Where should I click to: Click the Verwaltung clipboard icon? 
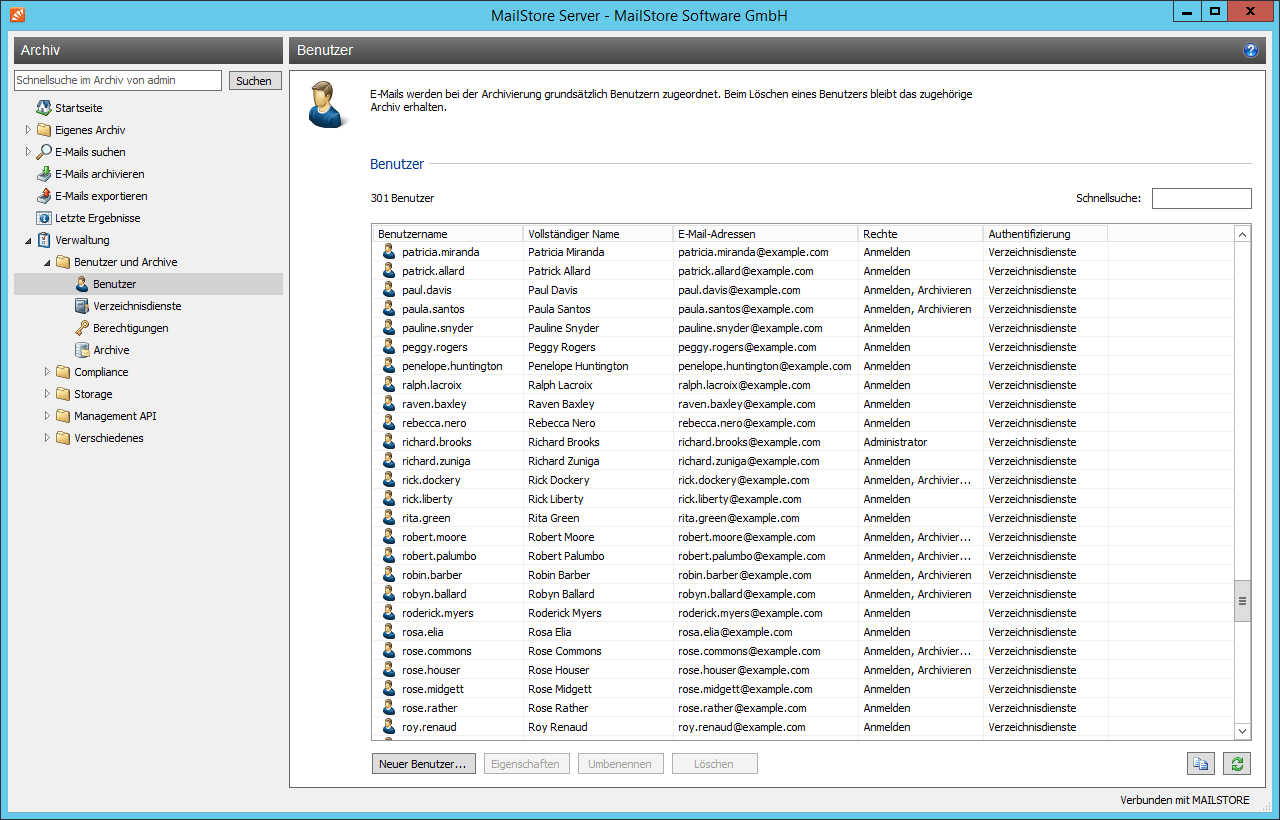[x=44, y=240]
